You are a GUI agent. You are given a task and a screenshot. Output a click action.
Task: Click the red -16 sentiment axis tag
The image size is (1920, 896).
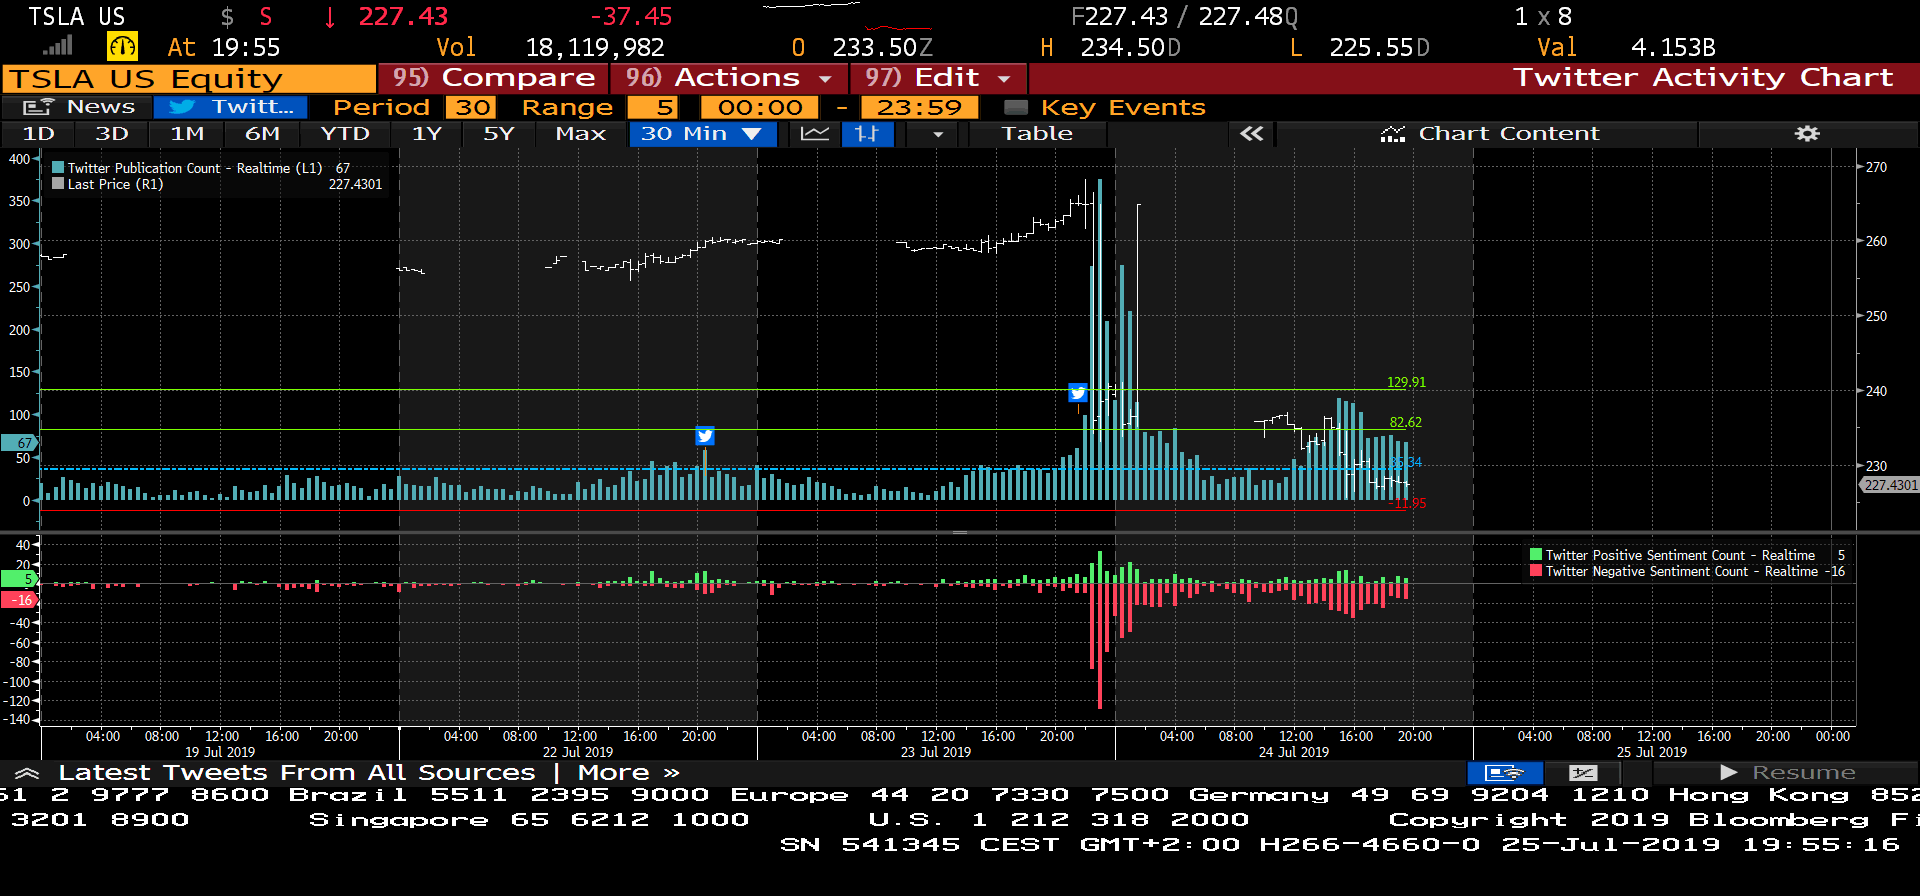pyautogui.click(x=20, y=600)
